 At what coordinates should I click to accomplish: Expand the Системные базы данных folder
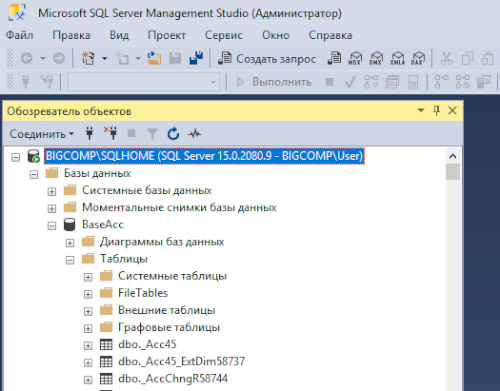tap(52, 192)
